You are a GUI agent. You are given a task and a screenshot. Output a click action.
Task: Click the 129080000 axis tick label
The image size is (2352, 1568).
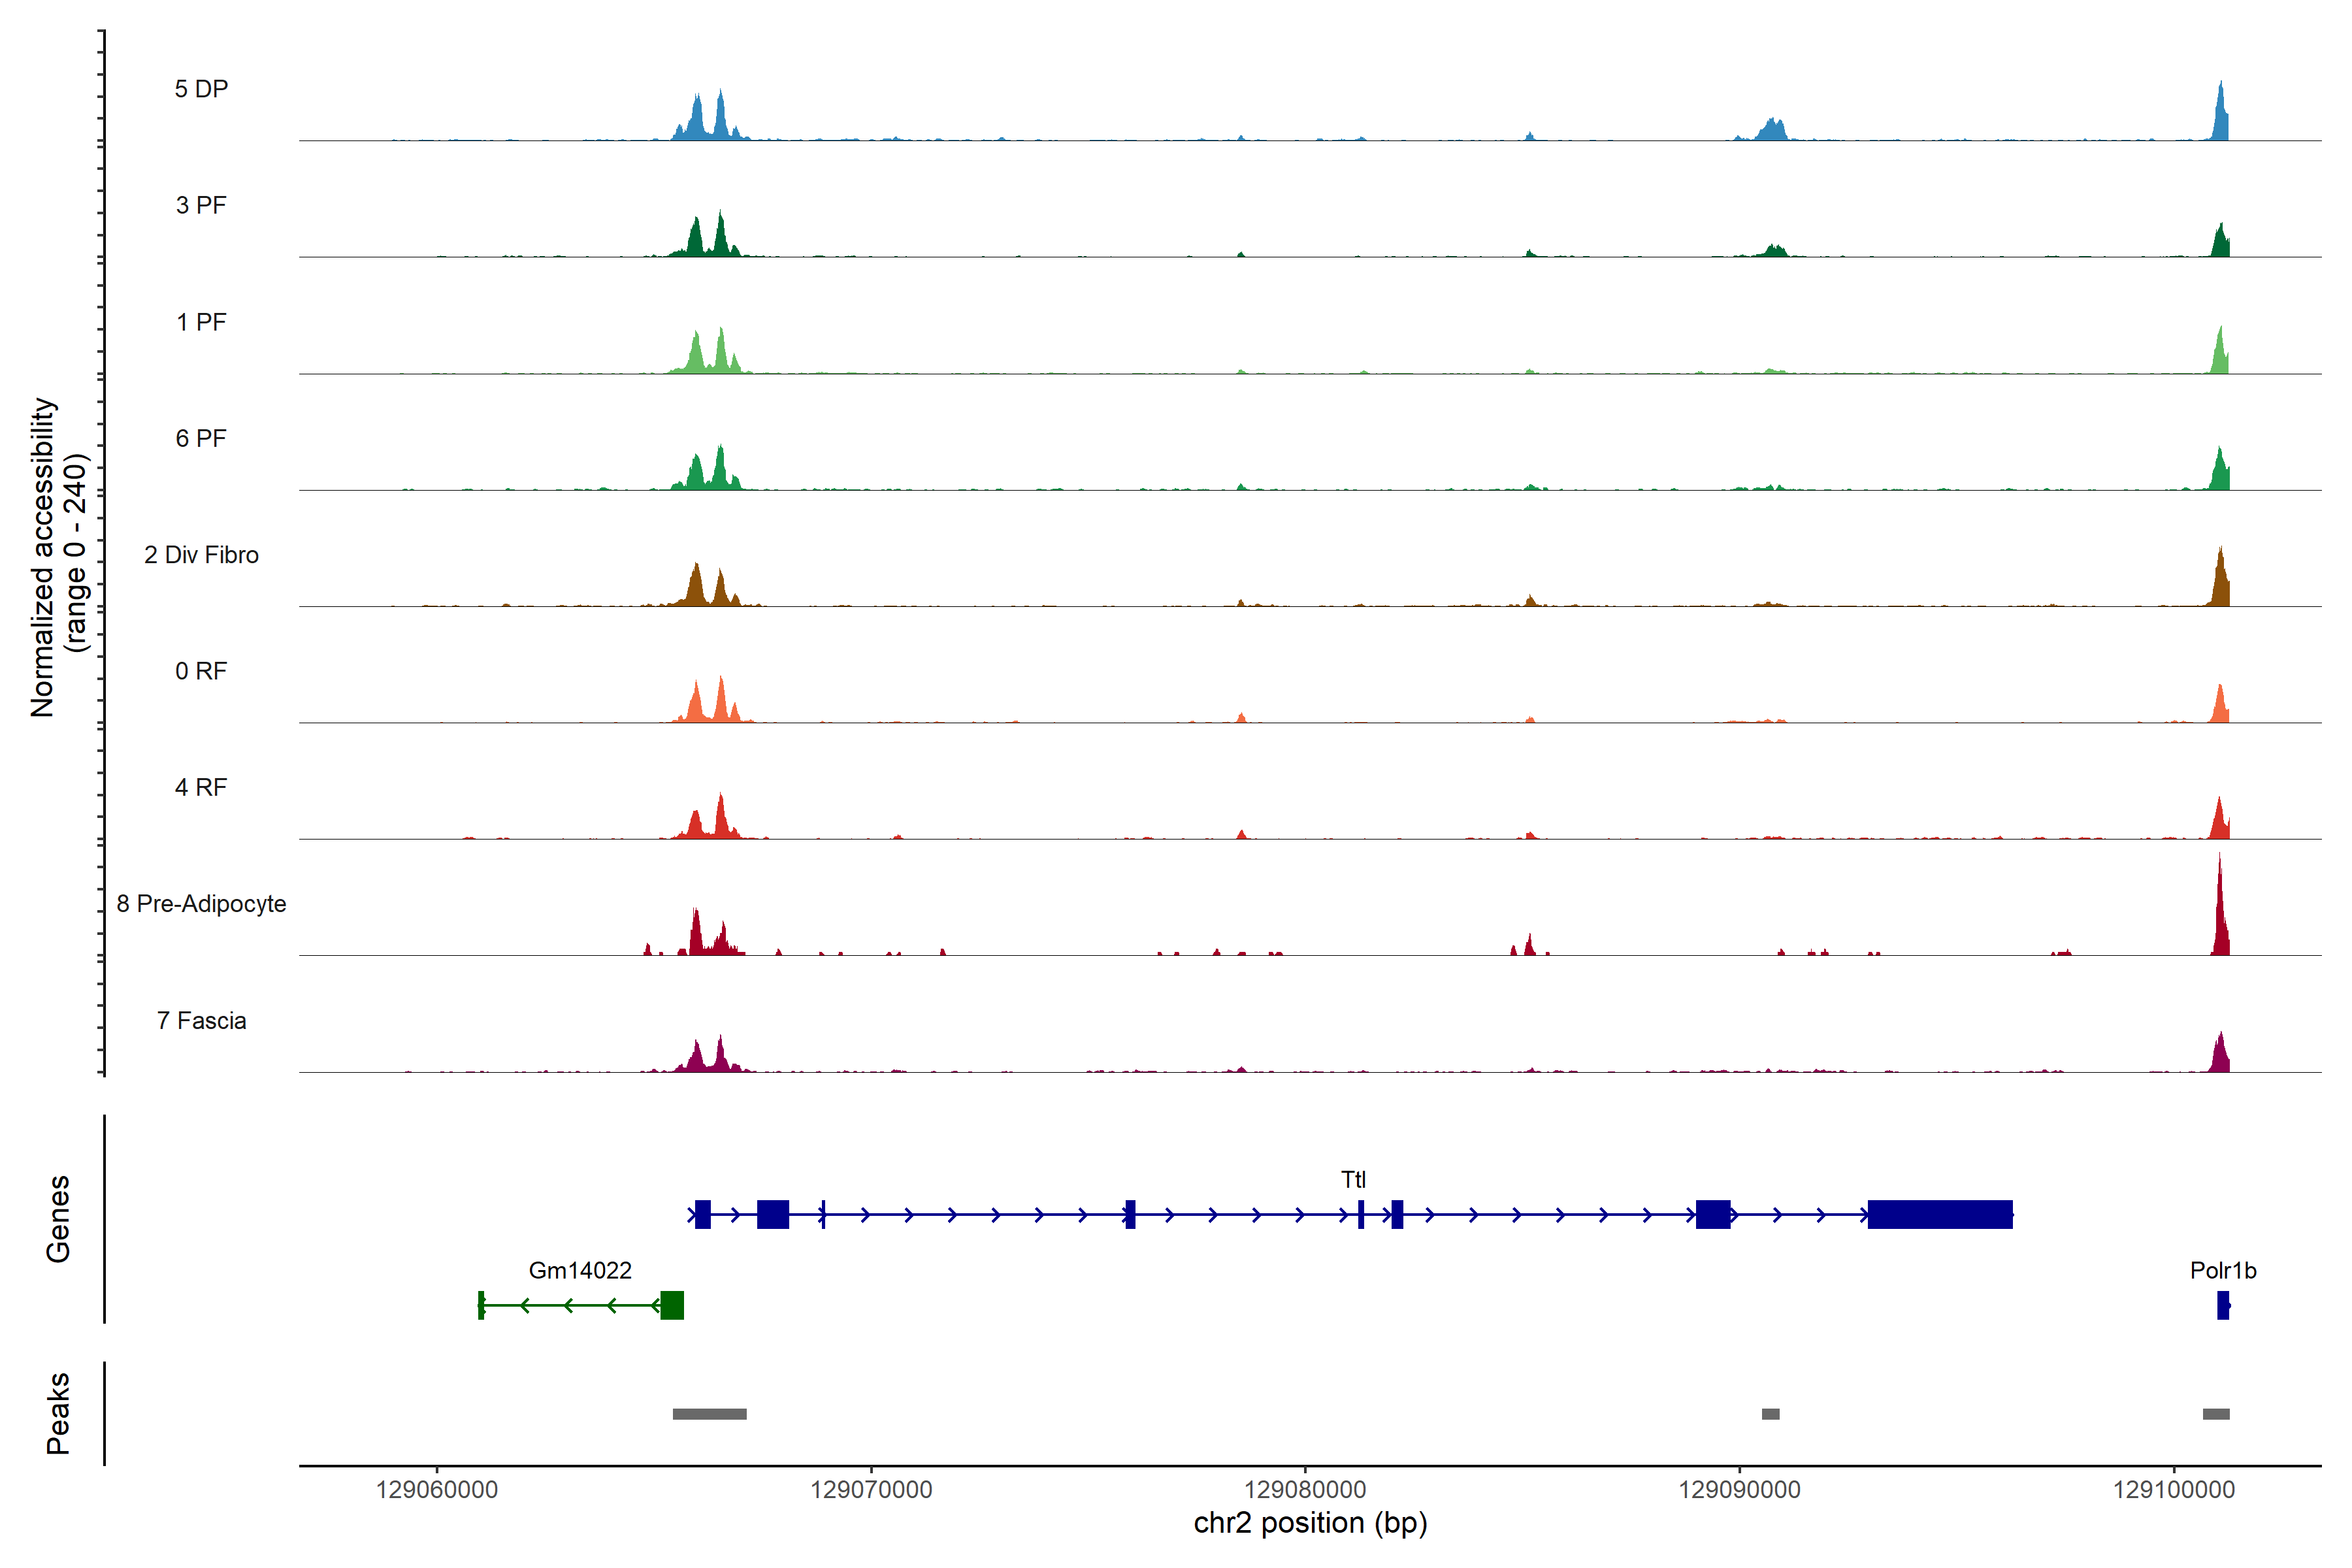tap(1304, 1490)
